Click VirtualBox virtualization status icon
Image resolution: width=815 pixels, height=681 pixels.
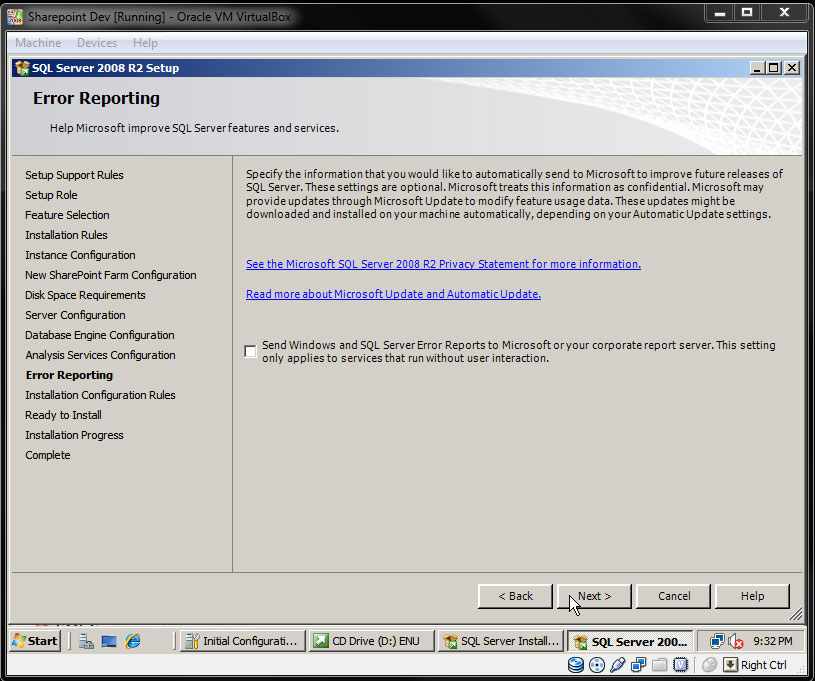(680, 665)
